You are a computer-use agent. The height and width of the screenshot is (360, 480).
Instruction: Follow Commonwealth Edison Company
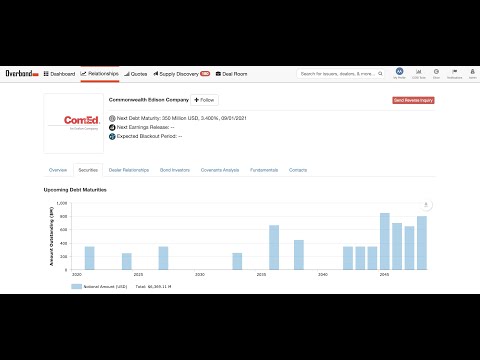tap(204, 100)
